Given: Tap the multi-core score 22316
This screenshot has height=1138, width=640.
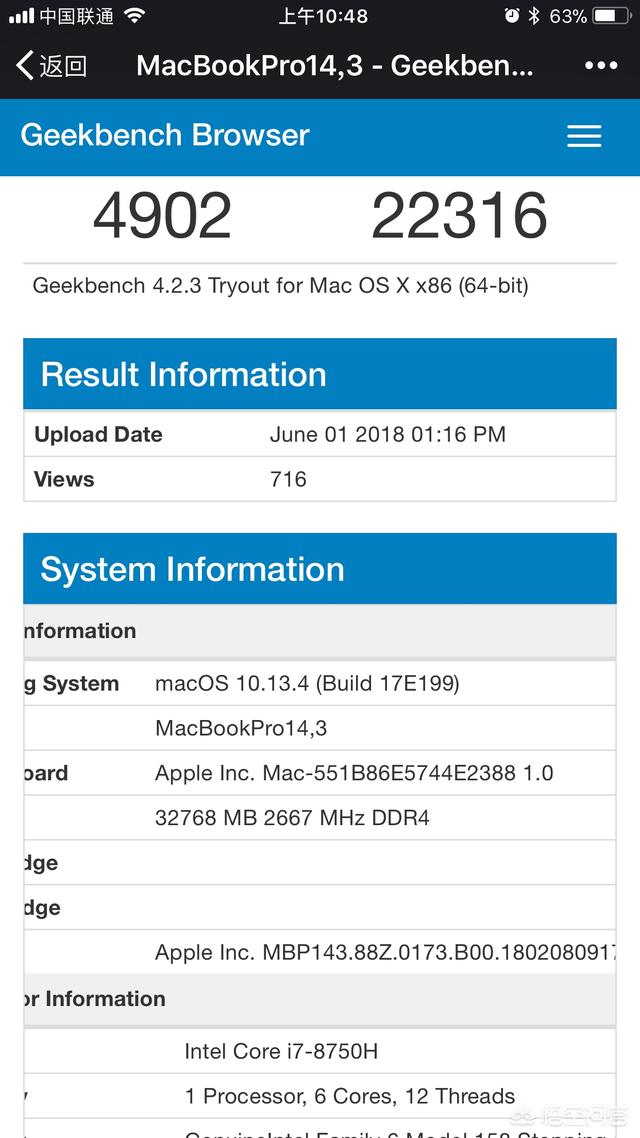Looking at the screenshot, I should tap(459, 215).
